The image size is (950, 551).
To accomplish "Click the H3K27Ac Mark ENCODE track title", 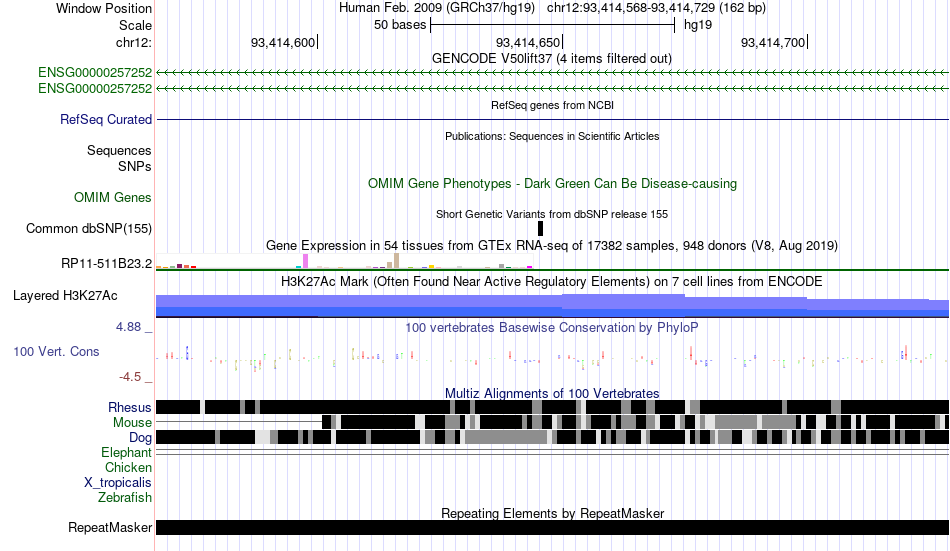I will click(552, 281).
